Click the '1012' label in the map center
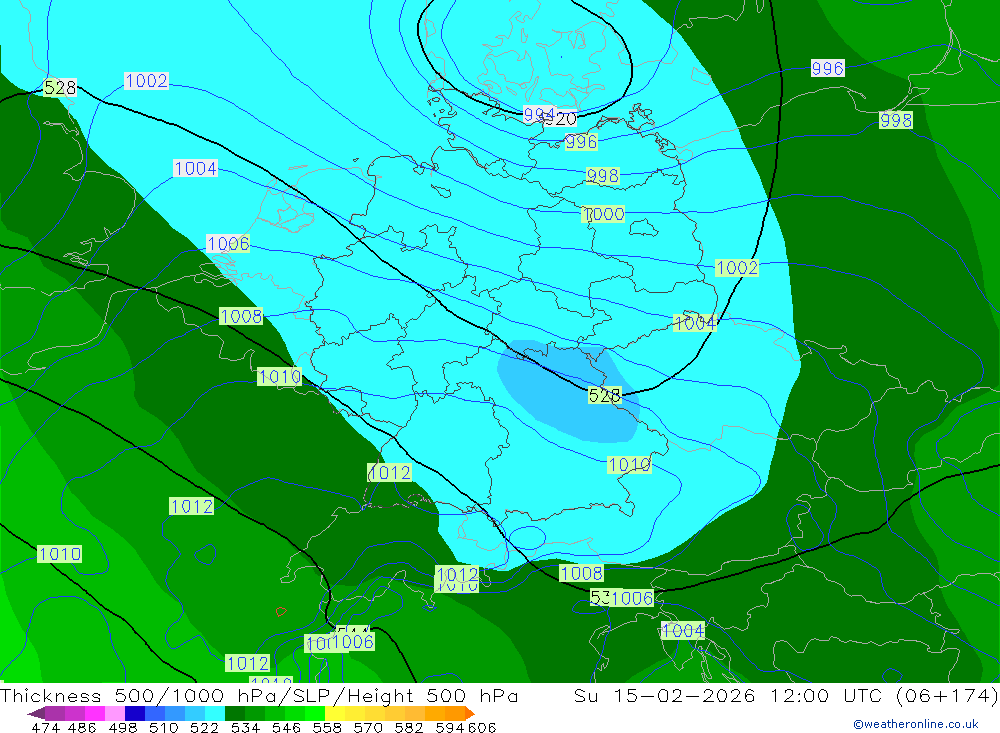1000x733 pixels. 390,473
